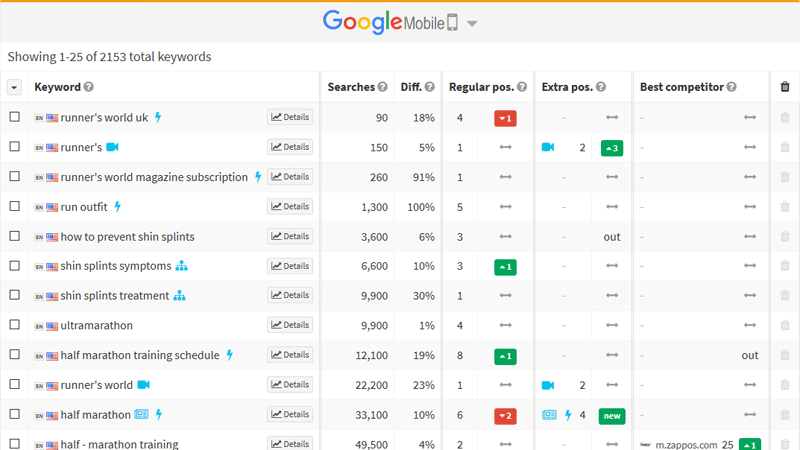800x450 pixels.
Task: Click the 91% difficulty value
Action: click(423, 177)
